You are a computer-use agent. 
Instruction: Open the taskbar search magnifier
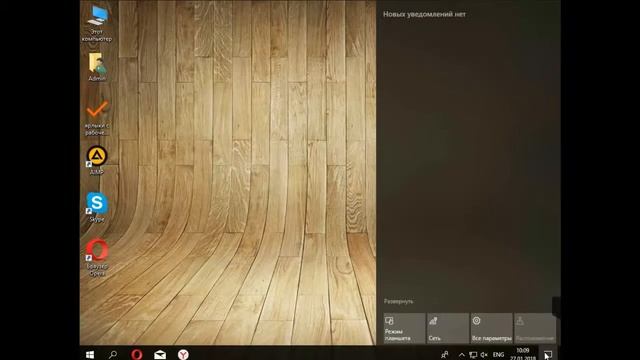(x=113, y=354)
